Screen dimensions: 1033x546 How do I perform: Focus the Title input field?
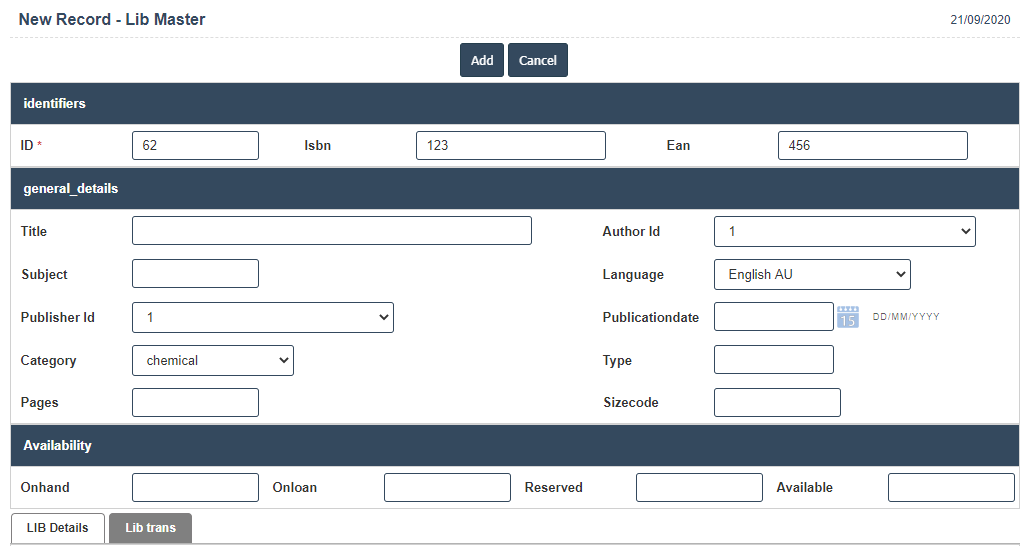331,231
